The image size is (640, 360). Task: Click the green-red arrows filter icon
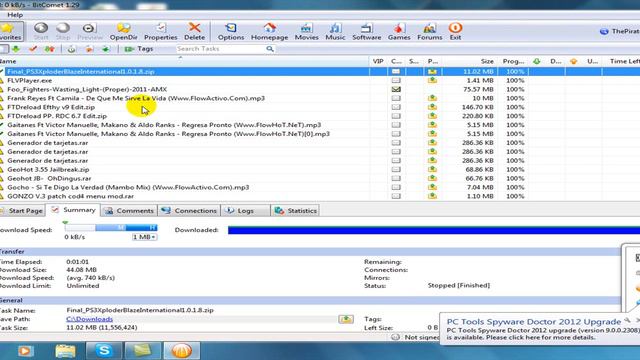[49, 49]
